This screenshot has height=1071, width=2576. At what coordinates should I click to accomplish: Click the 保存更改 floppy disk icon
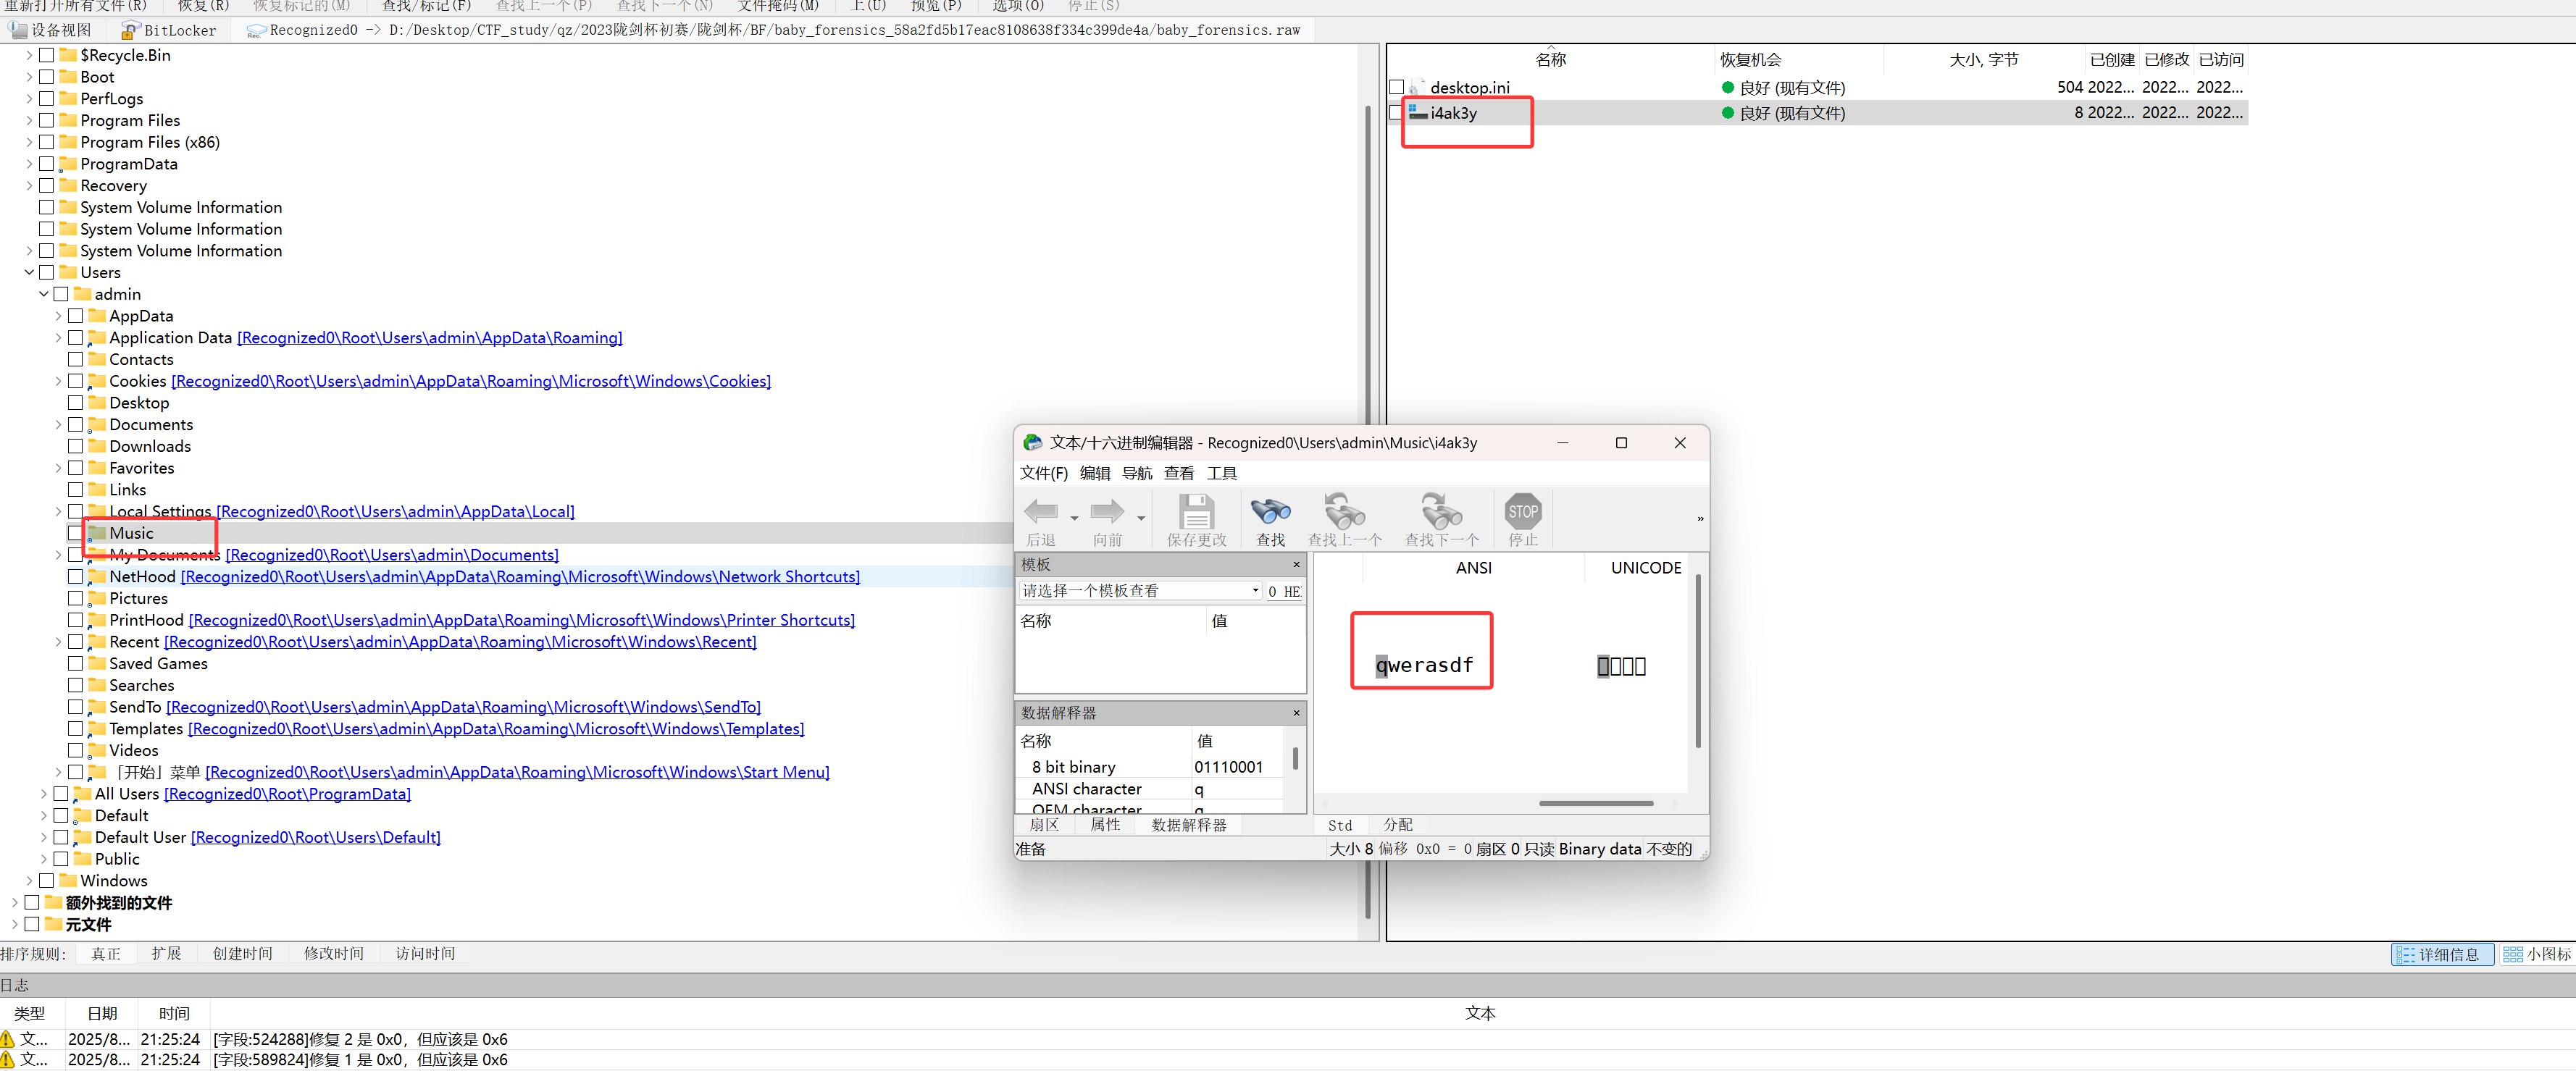pos(1195,512)
